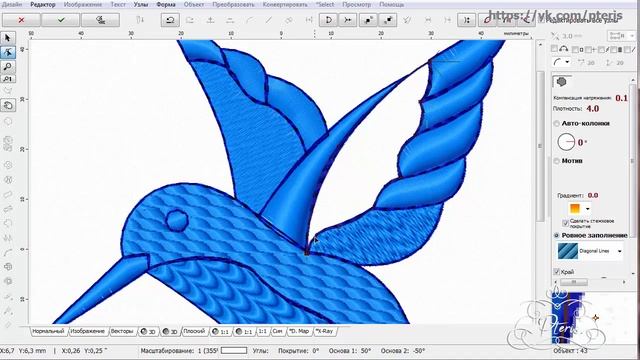Switch to the Плоский view tab

[x=194, y=331]
